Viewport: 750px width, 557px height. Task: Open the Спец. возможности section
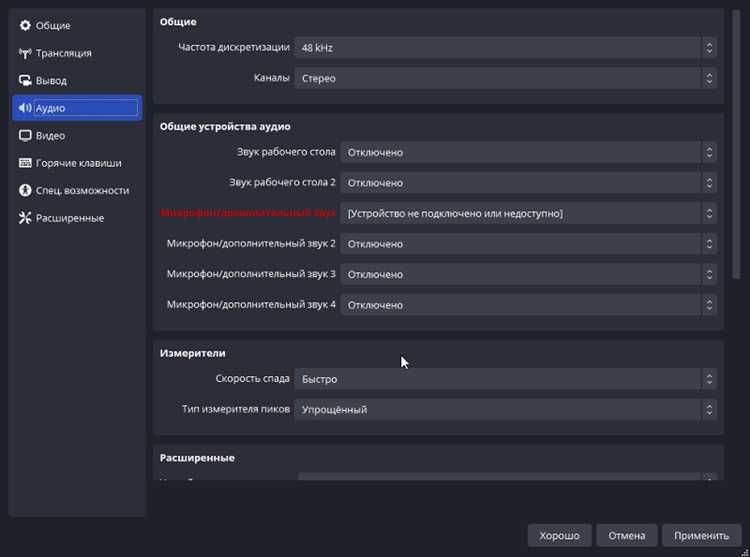[x=77, y=190]
